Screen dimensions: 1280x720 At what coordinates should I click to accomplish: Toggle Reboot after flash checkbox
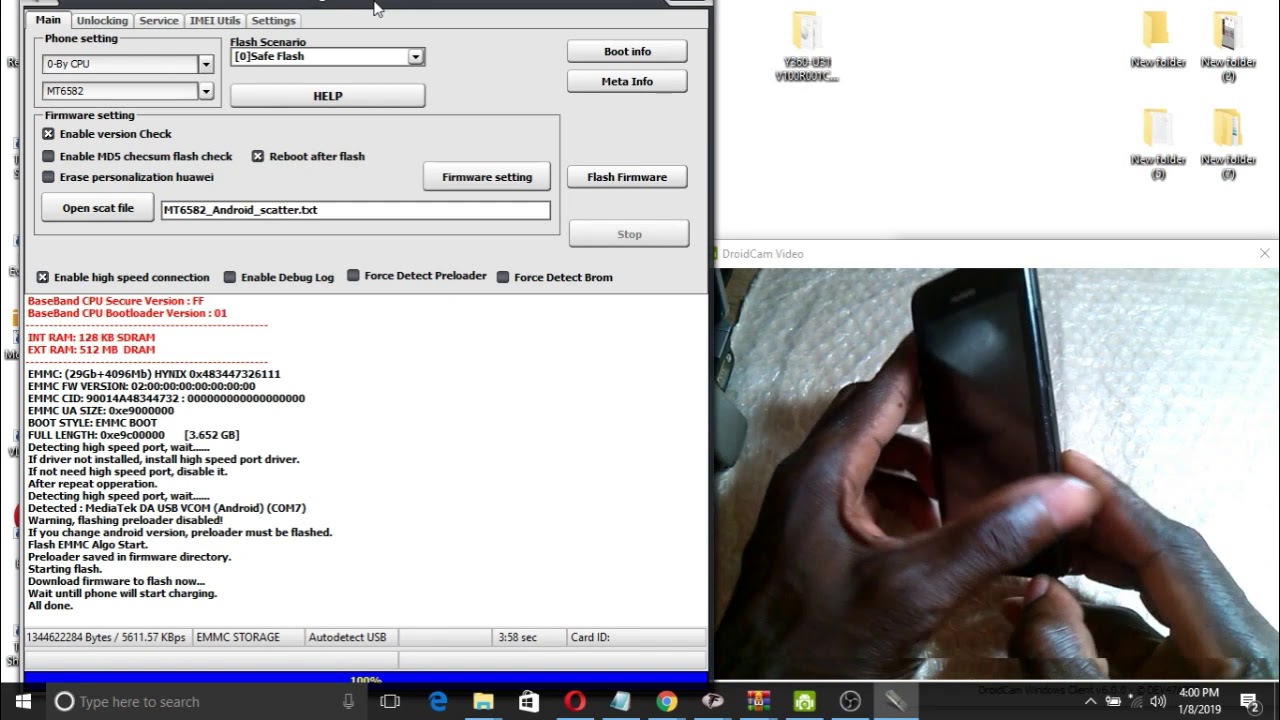pos(258,156)
